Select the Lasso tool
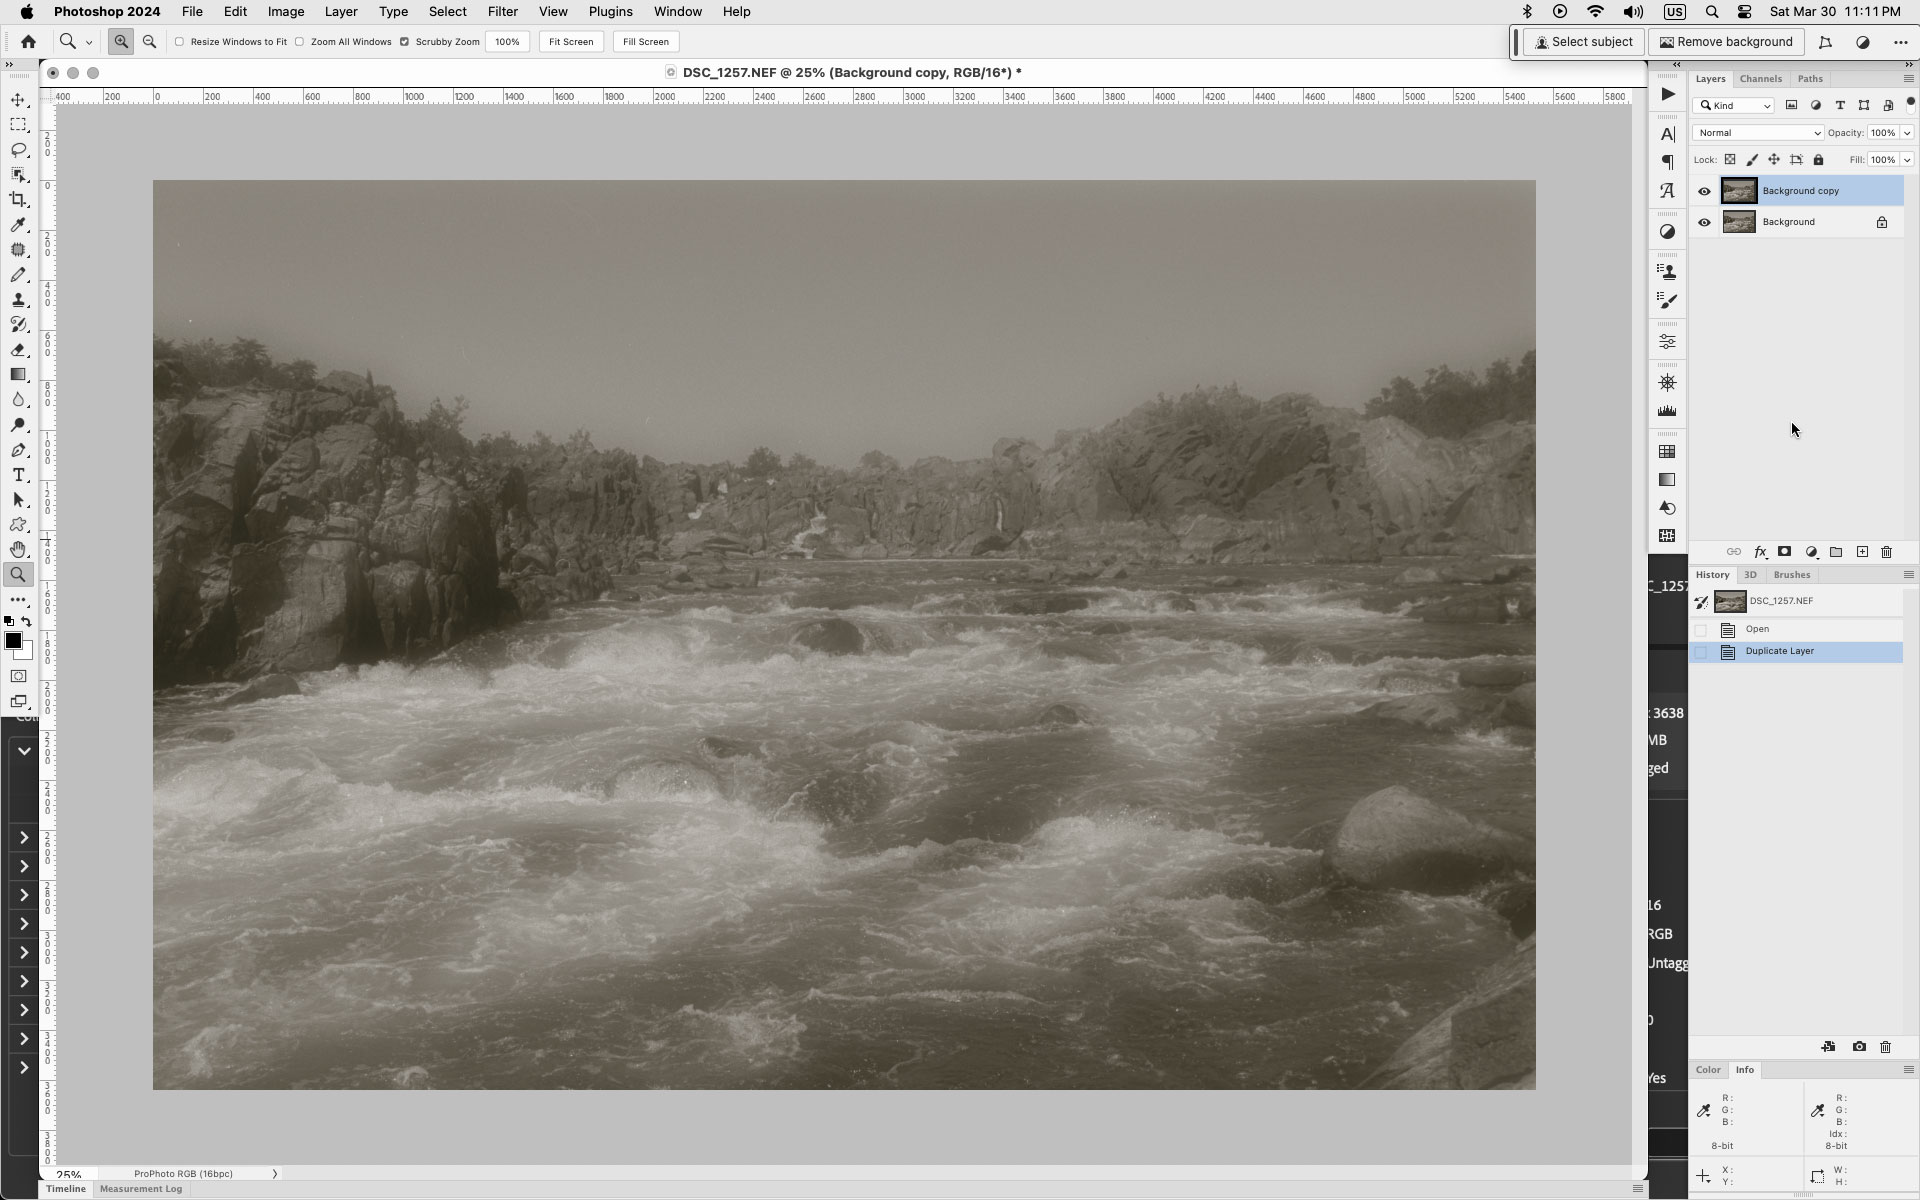 click(19, 150)
